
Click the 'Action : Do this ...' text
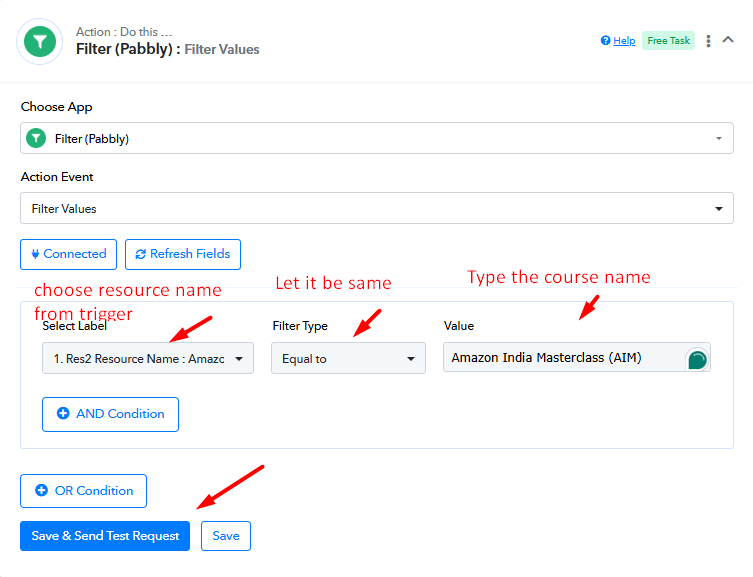[124, 32]
